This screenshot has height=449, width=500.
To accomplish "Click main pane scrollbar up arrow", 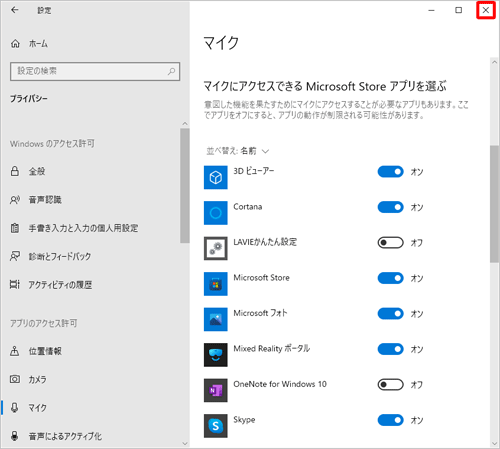I will 495,62.
